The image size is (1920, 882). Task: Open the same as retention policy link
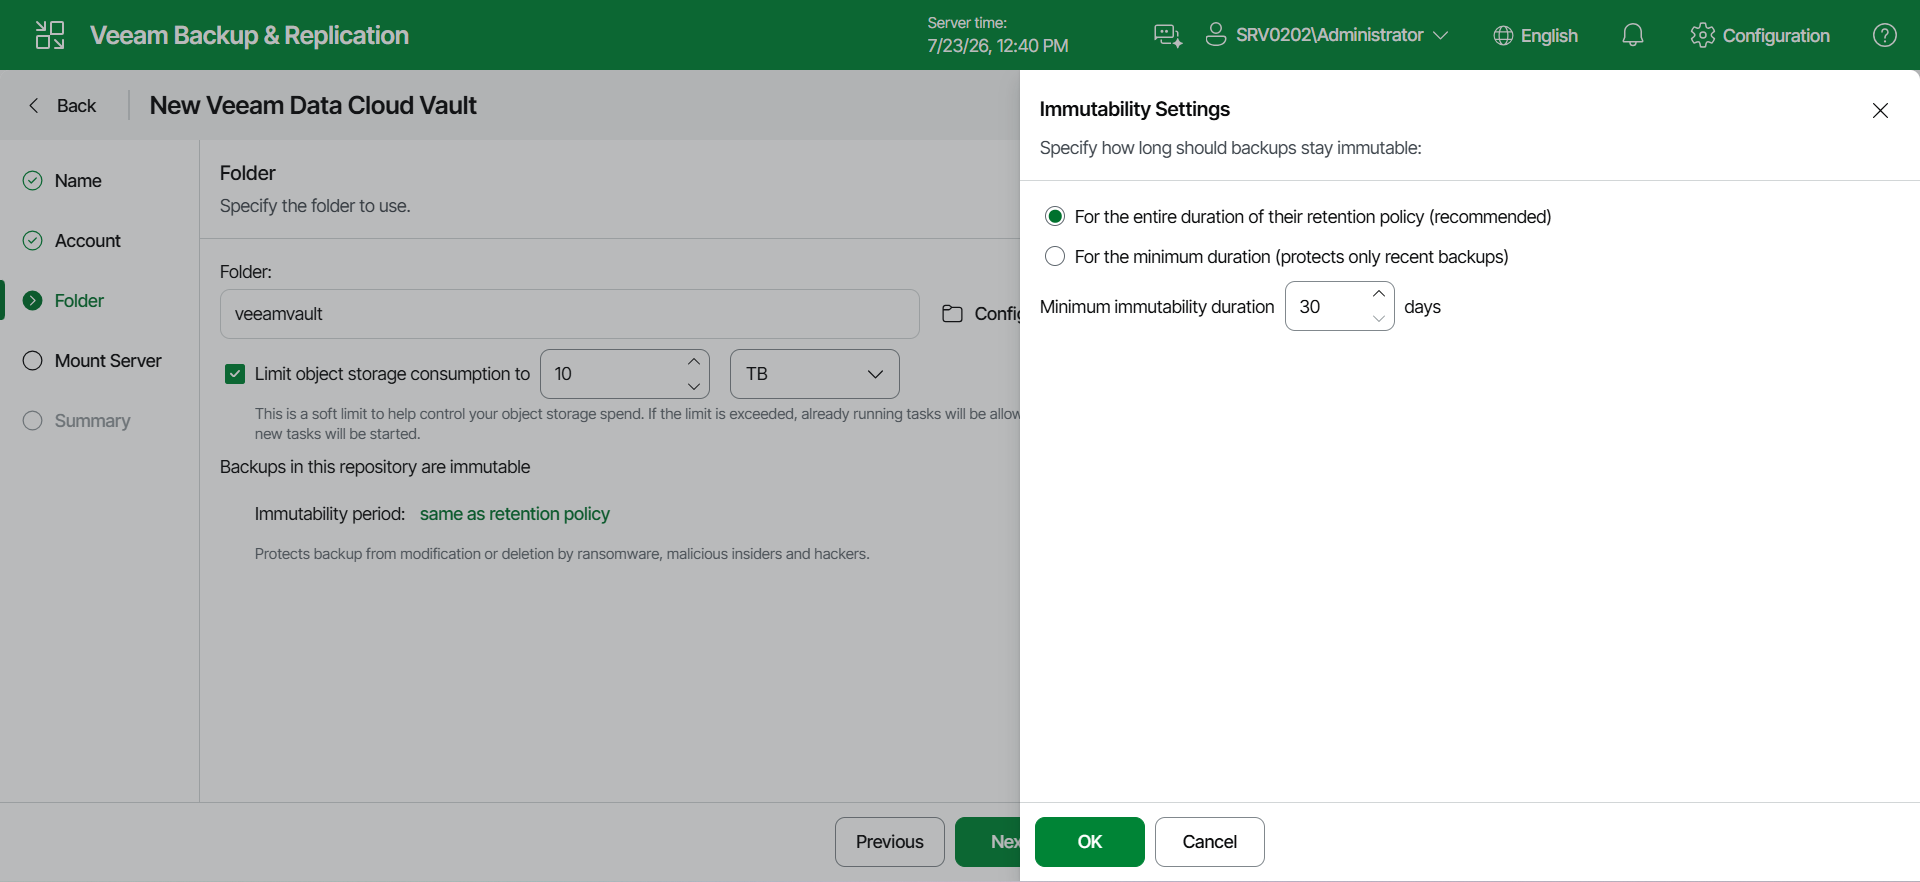coord(515,514)
